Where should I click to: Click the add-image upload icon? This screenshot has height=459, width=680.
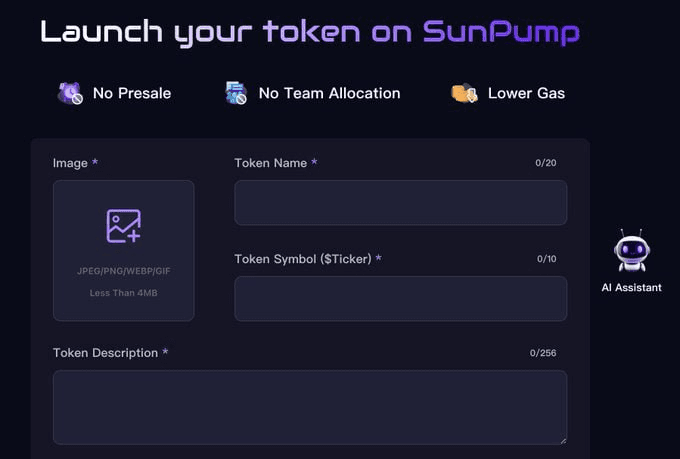pos(124,226)
